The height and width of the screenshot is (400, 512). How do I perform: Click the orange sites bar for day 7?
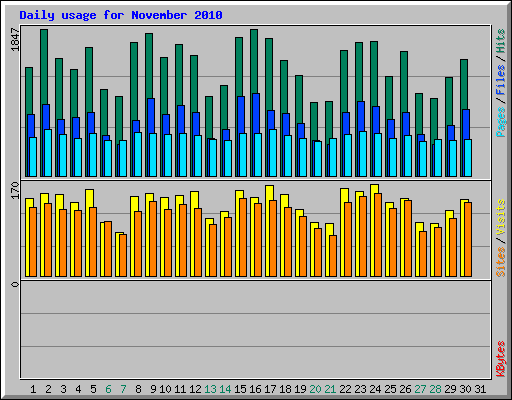click(x=123, y=256)
